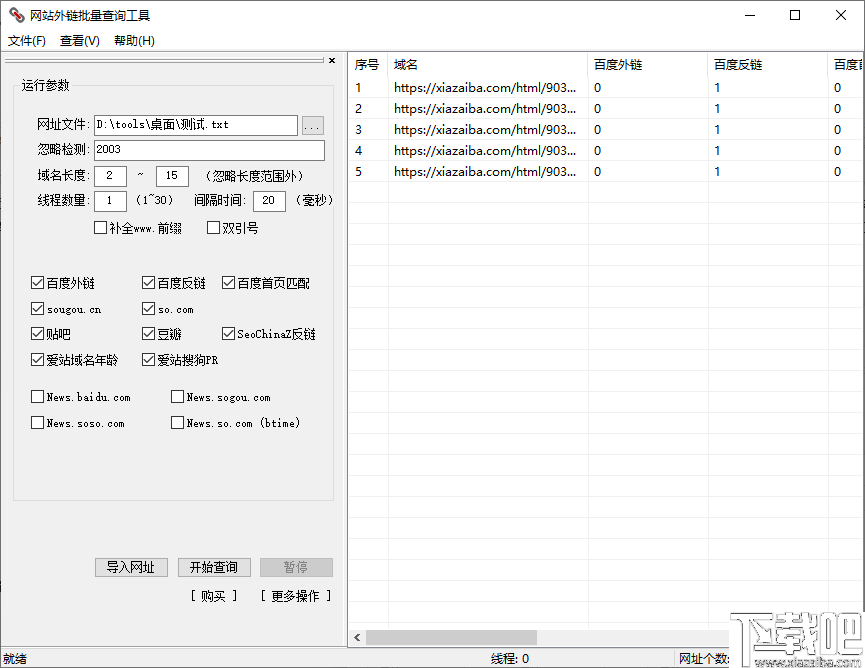This screenshot has height=668, width=865.
Task: Close the 运行参数 panel with the × button
Action: (x=332, y=60)
